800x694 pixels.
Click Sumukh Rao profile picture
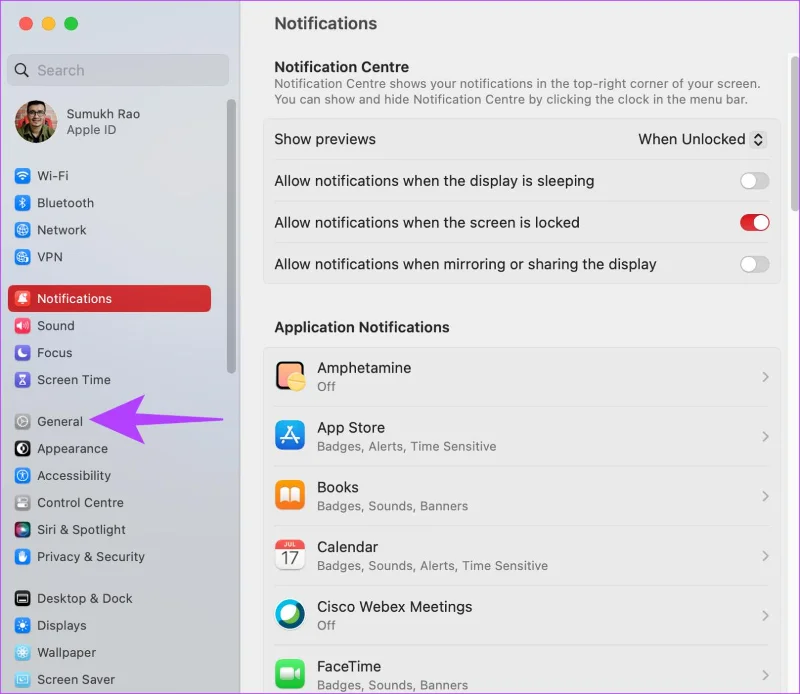pos(36,121)
